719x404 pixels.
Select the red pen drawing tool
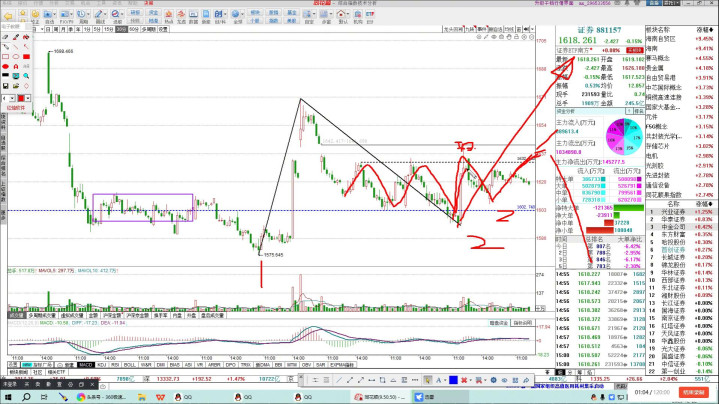[x=16, y=37]
